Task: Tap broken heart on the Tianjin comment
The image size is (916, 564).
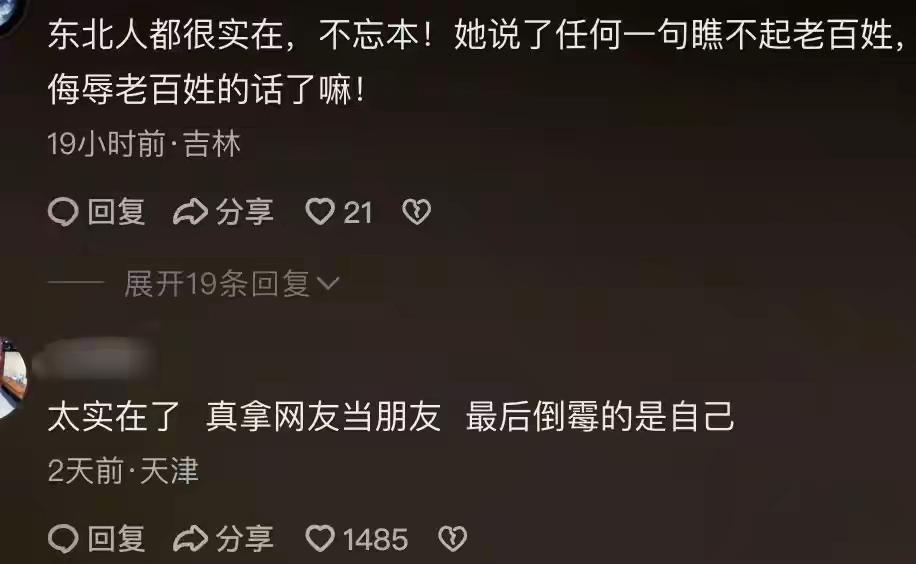Action: click(x=452, y=538)
